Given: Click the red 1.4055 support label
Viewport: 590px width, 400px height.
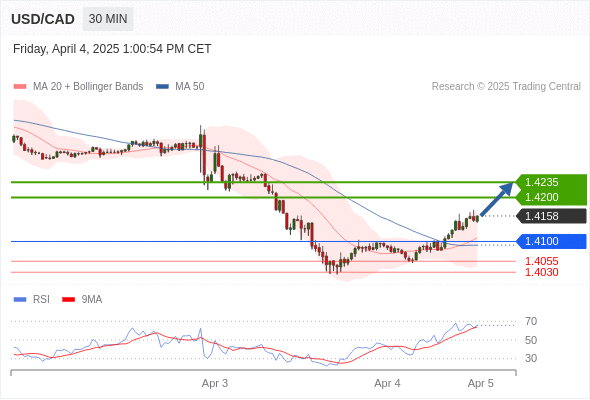Looking at the screenshot, I should 541,261.
